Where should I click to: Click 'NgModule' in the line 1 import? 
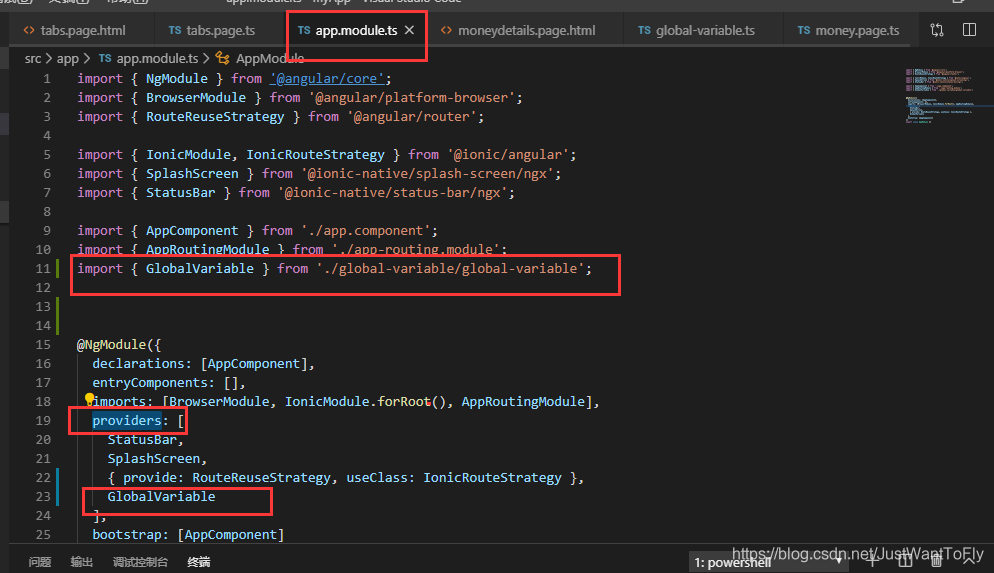tap(177, 79)
